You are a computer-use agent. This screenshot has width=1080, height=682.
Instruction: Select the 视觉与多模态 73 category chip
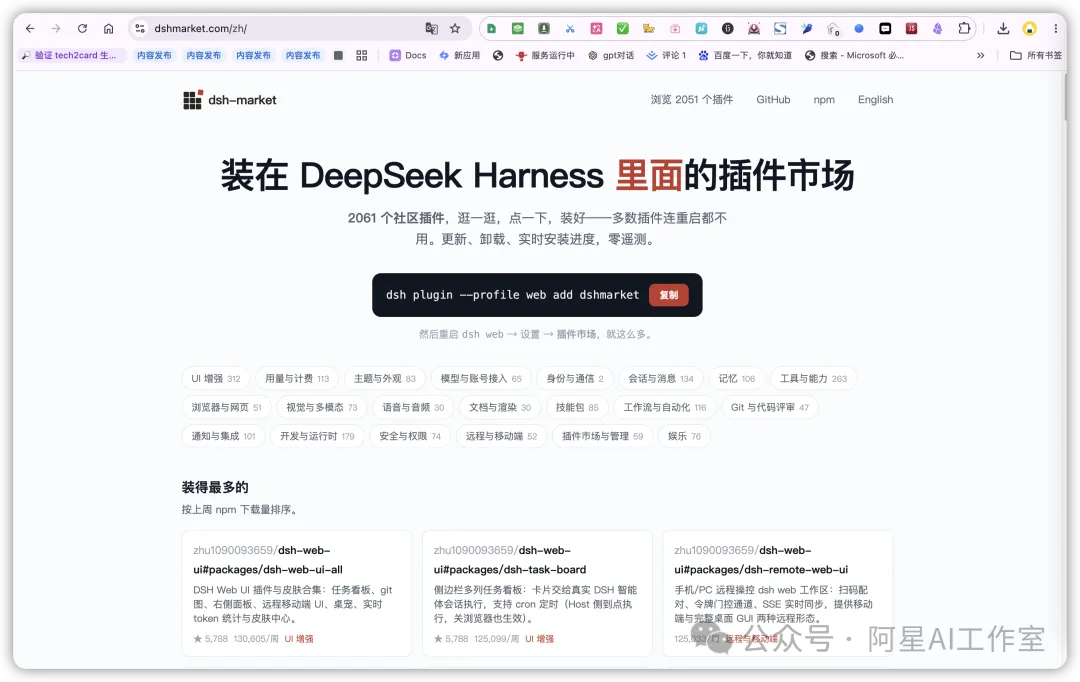point(322,407)
